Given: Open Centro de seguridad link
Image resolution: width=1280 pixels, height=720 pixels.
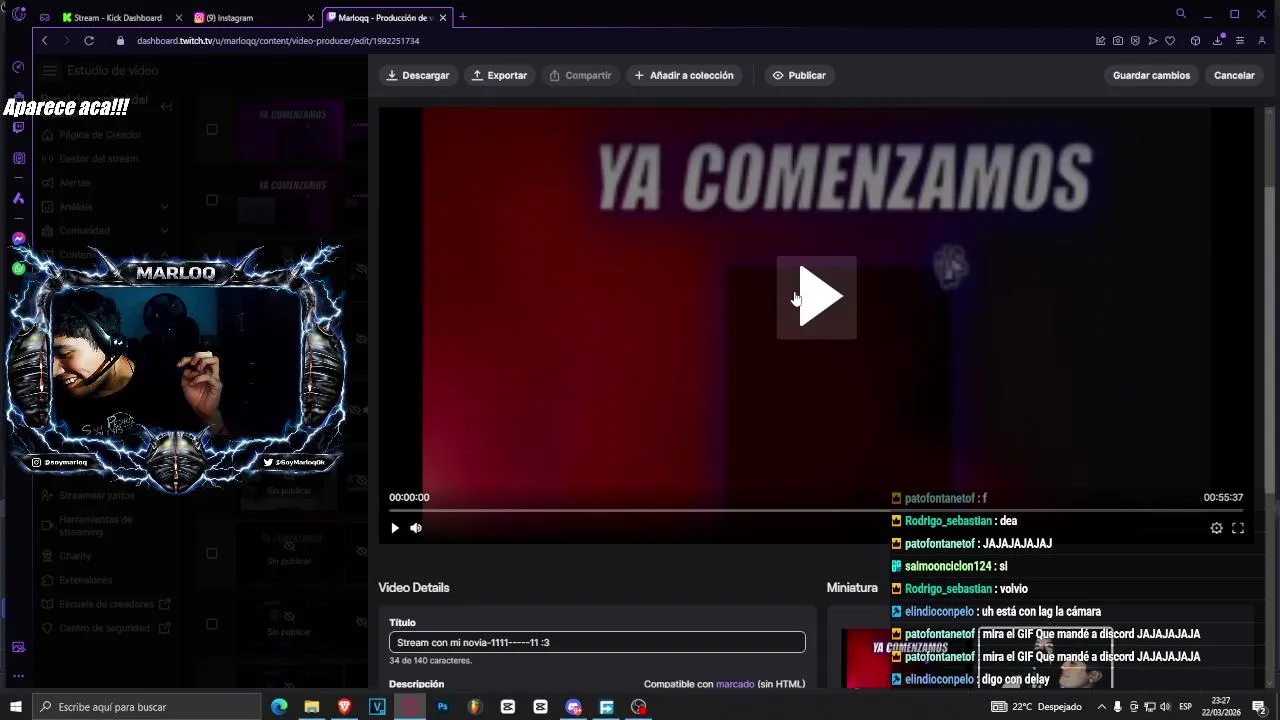Looking at the screenshot, I should [105, 628].
